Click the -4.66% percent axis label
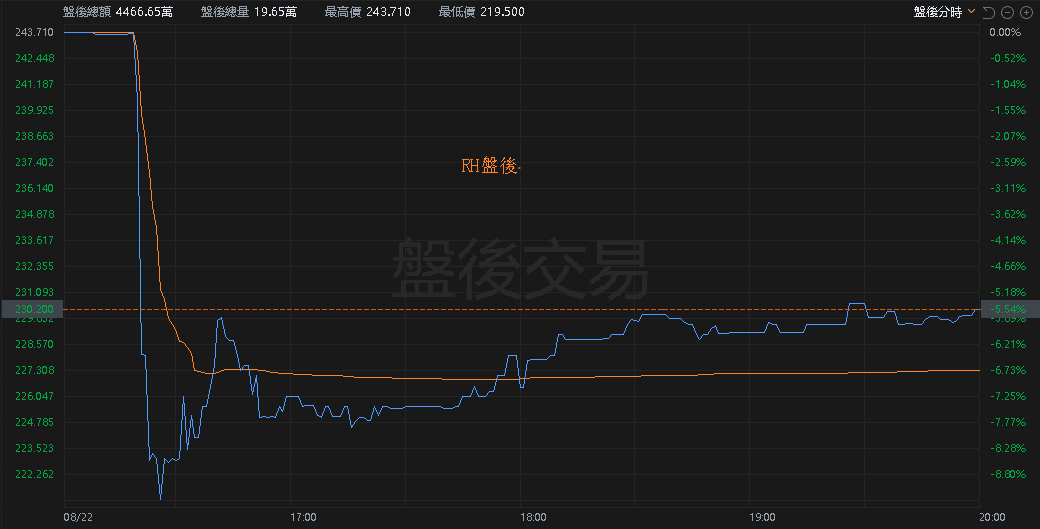The width and height of the screenshot is (1040, 529). tap(1008, 266)
